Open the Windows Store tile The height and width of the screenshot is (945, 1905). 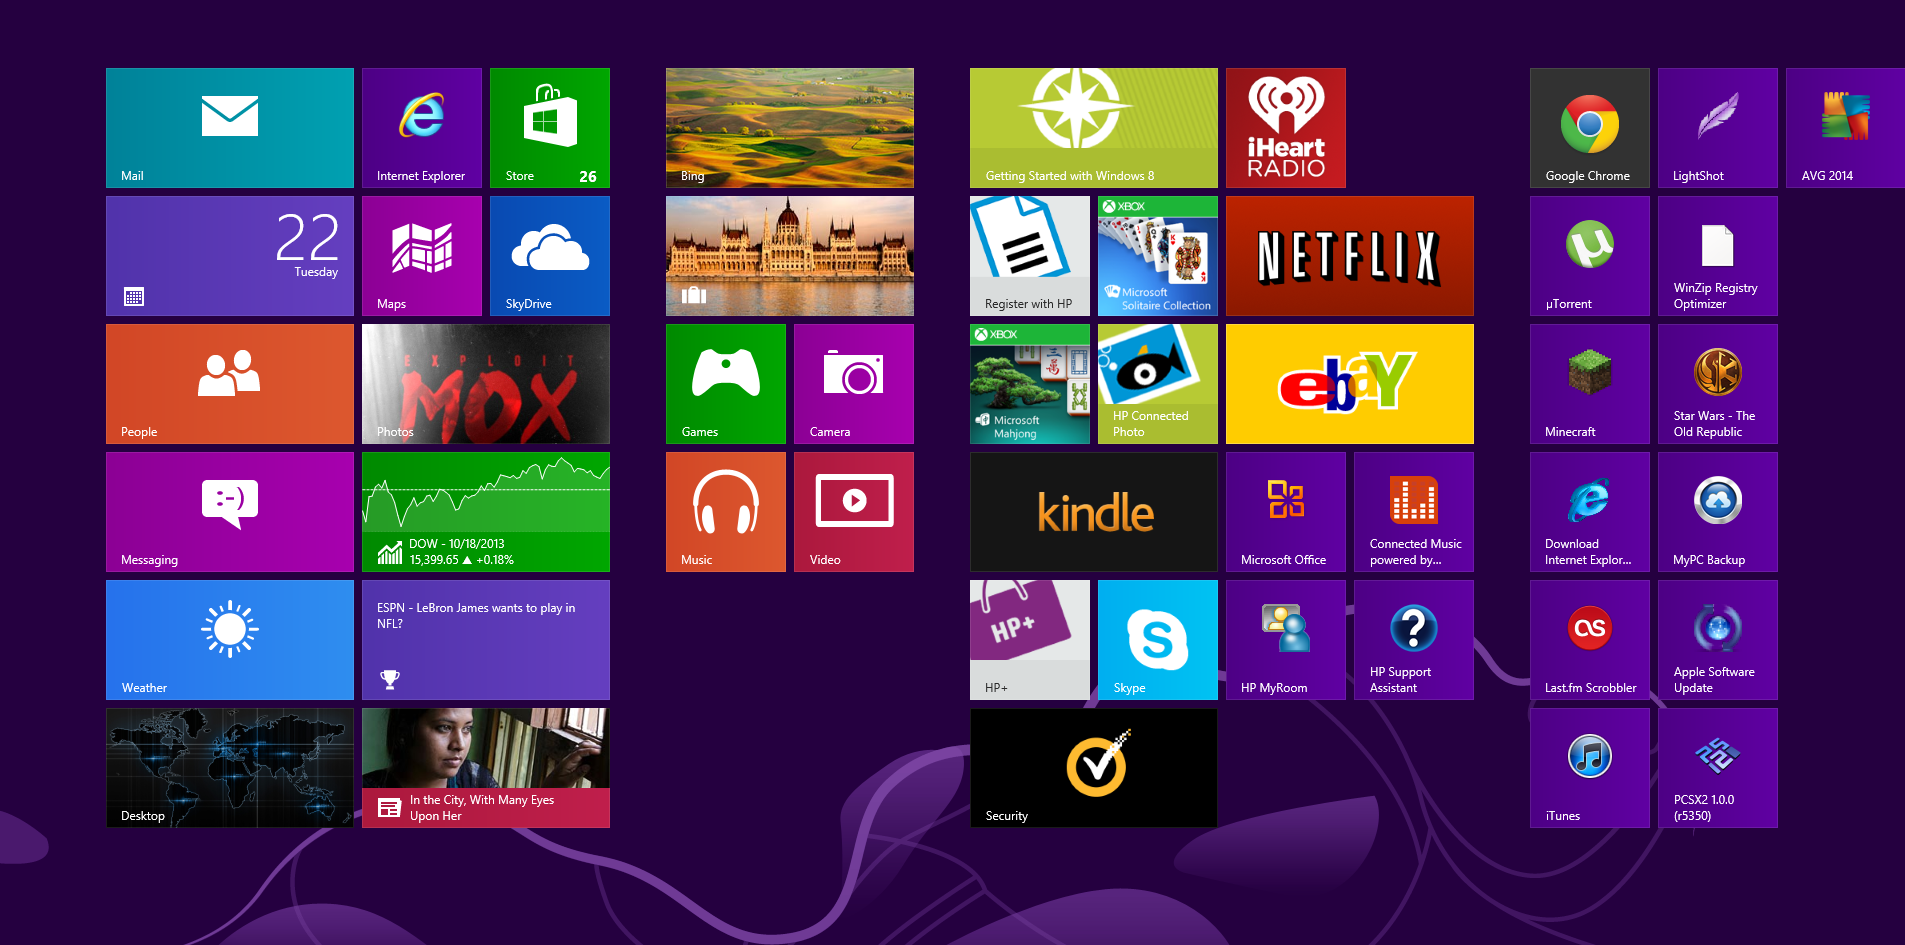[x=549, y=127]
